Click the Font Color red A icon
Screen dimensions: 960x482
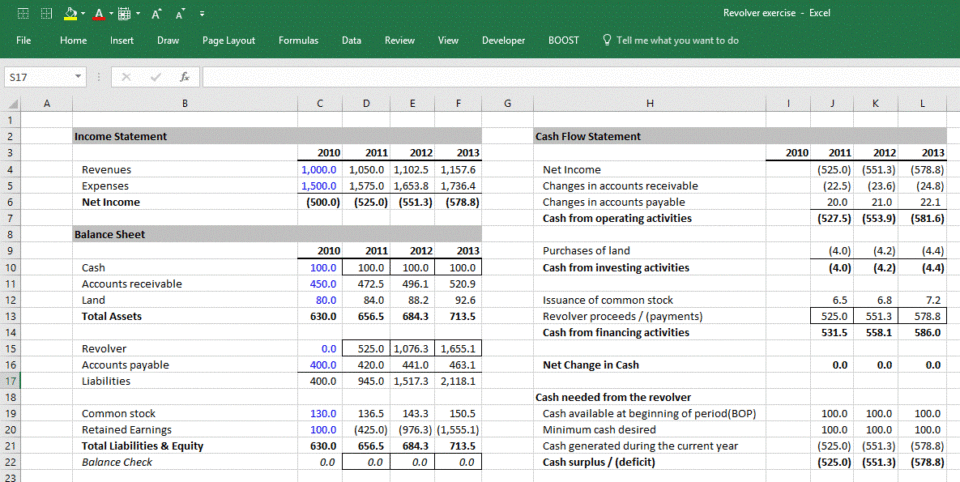(x=99, y=13)
